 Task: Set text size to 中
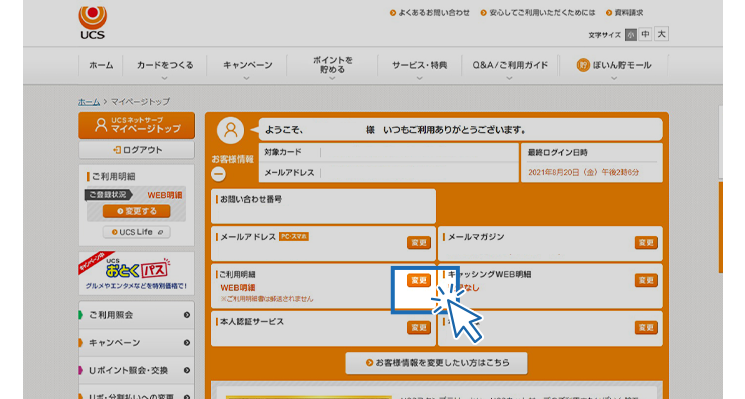[x=645, y=35]
